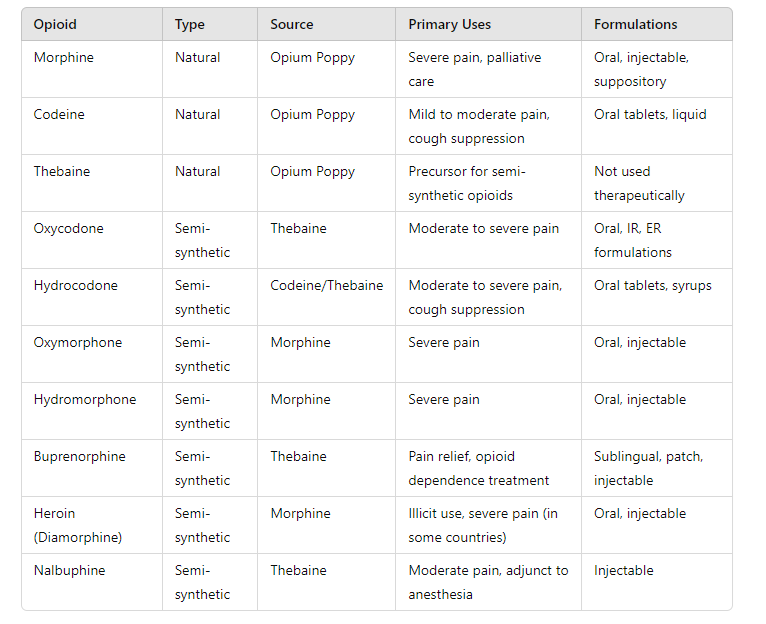This screenshot has width=766, height=624.
Task: Click the 'Not used therapeutically' cell
Action: 639,183
